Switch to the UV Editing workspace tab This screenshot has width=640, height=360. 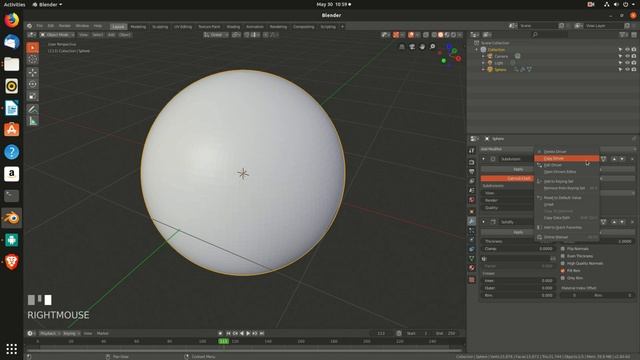[x=183, y=27]
